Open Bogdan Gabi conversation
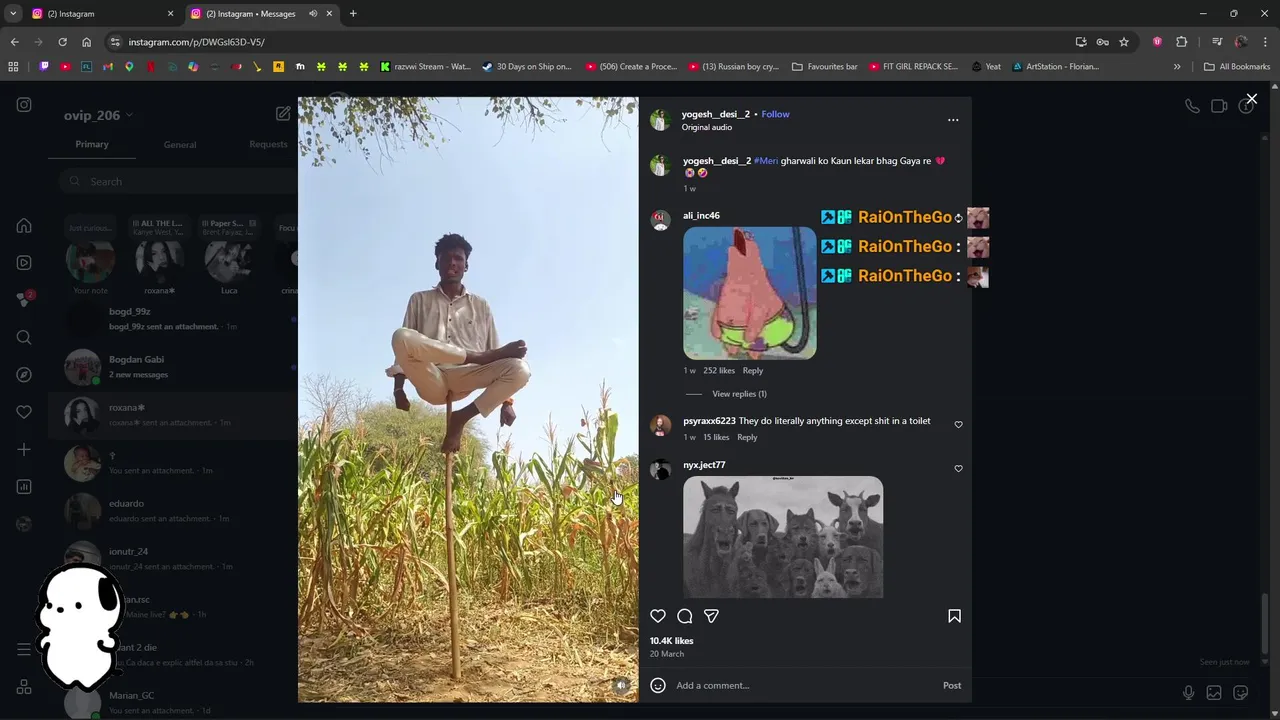 (x=170, y=366)
